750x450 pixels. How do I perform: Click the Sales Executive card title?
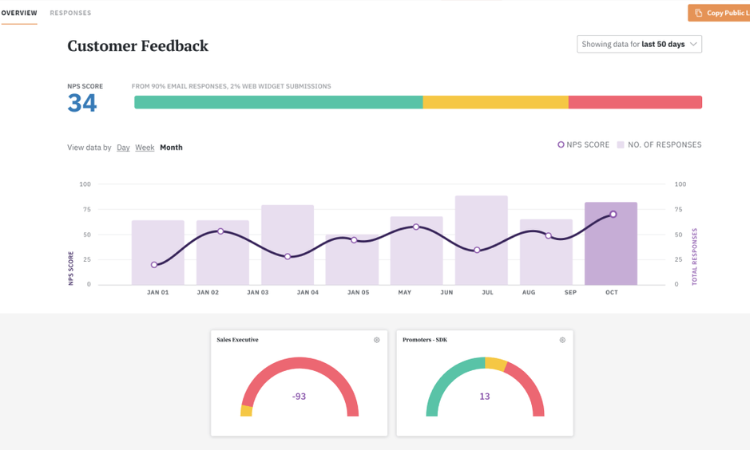point(237,340)
